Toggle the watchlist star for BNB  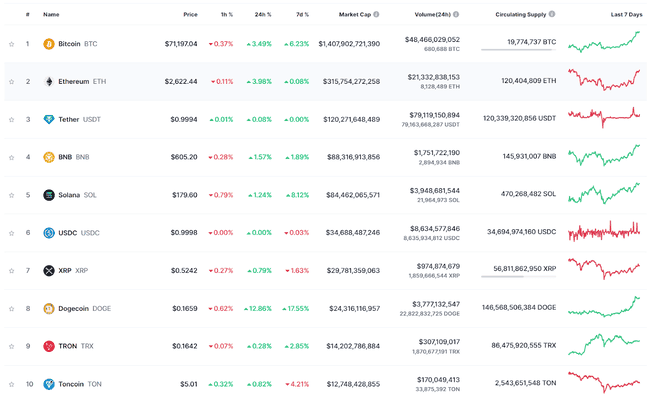click(12, 157)
